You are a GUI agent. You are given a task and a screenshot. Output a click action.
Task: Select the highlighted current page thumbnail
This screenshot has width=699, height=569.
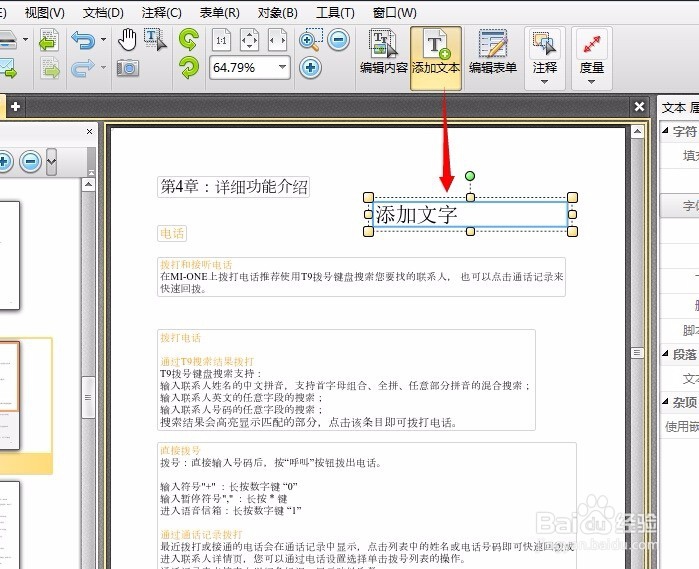click(x=9, y=396)
